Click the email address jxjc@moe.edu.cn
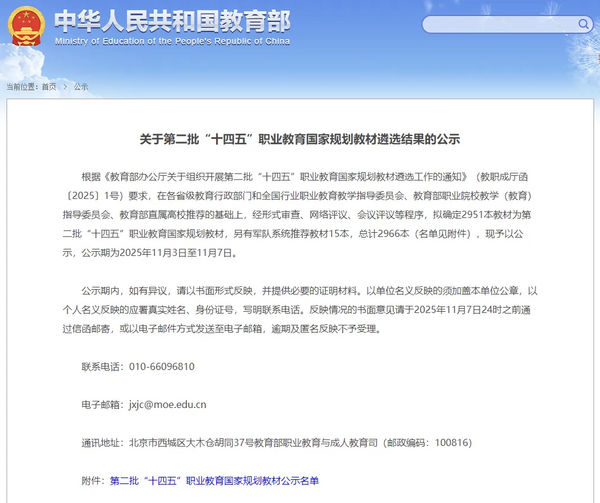600x503 pixels. [168, 405]
